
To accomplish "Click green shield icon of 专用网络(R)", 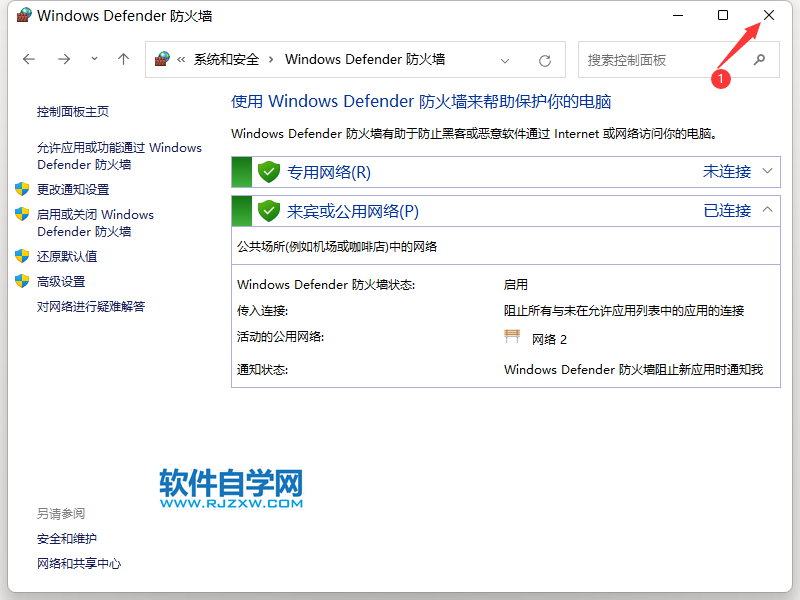I will [269, 172].
